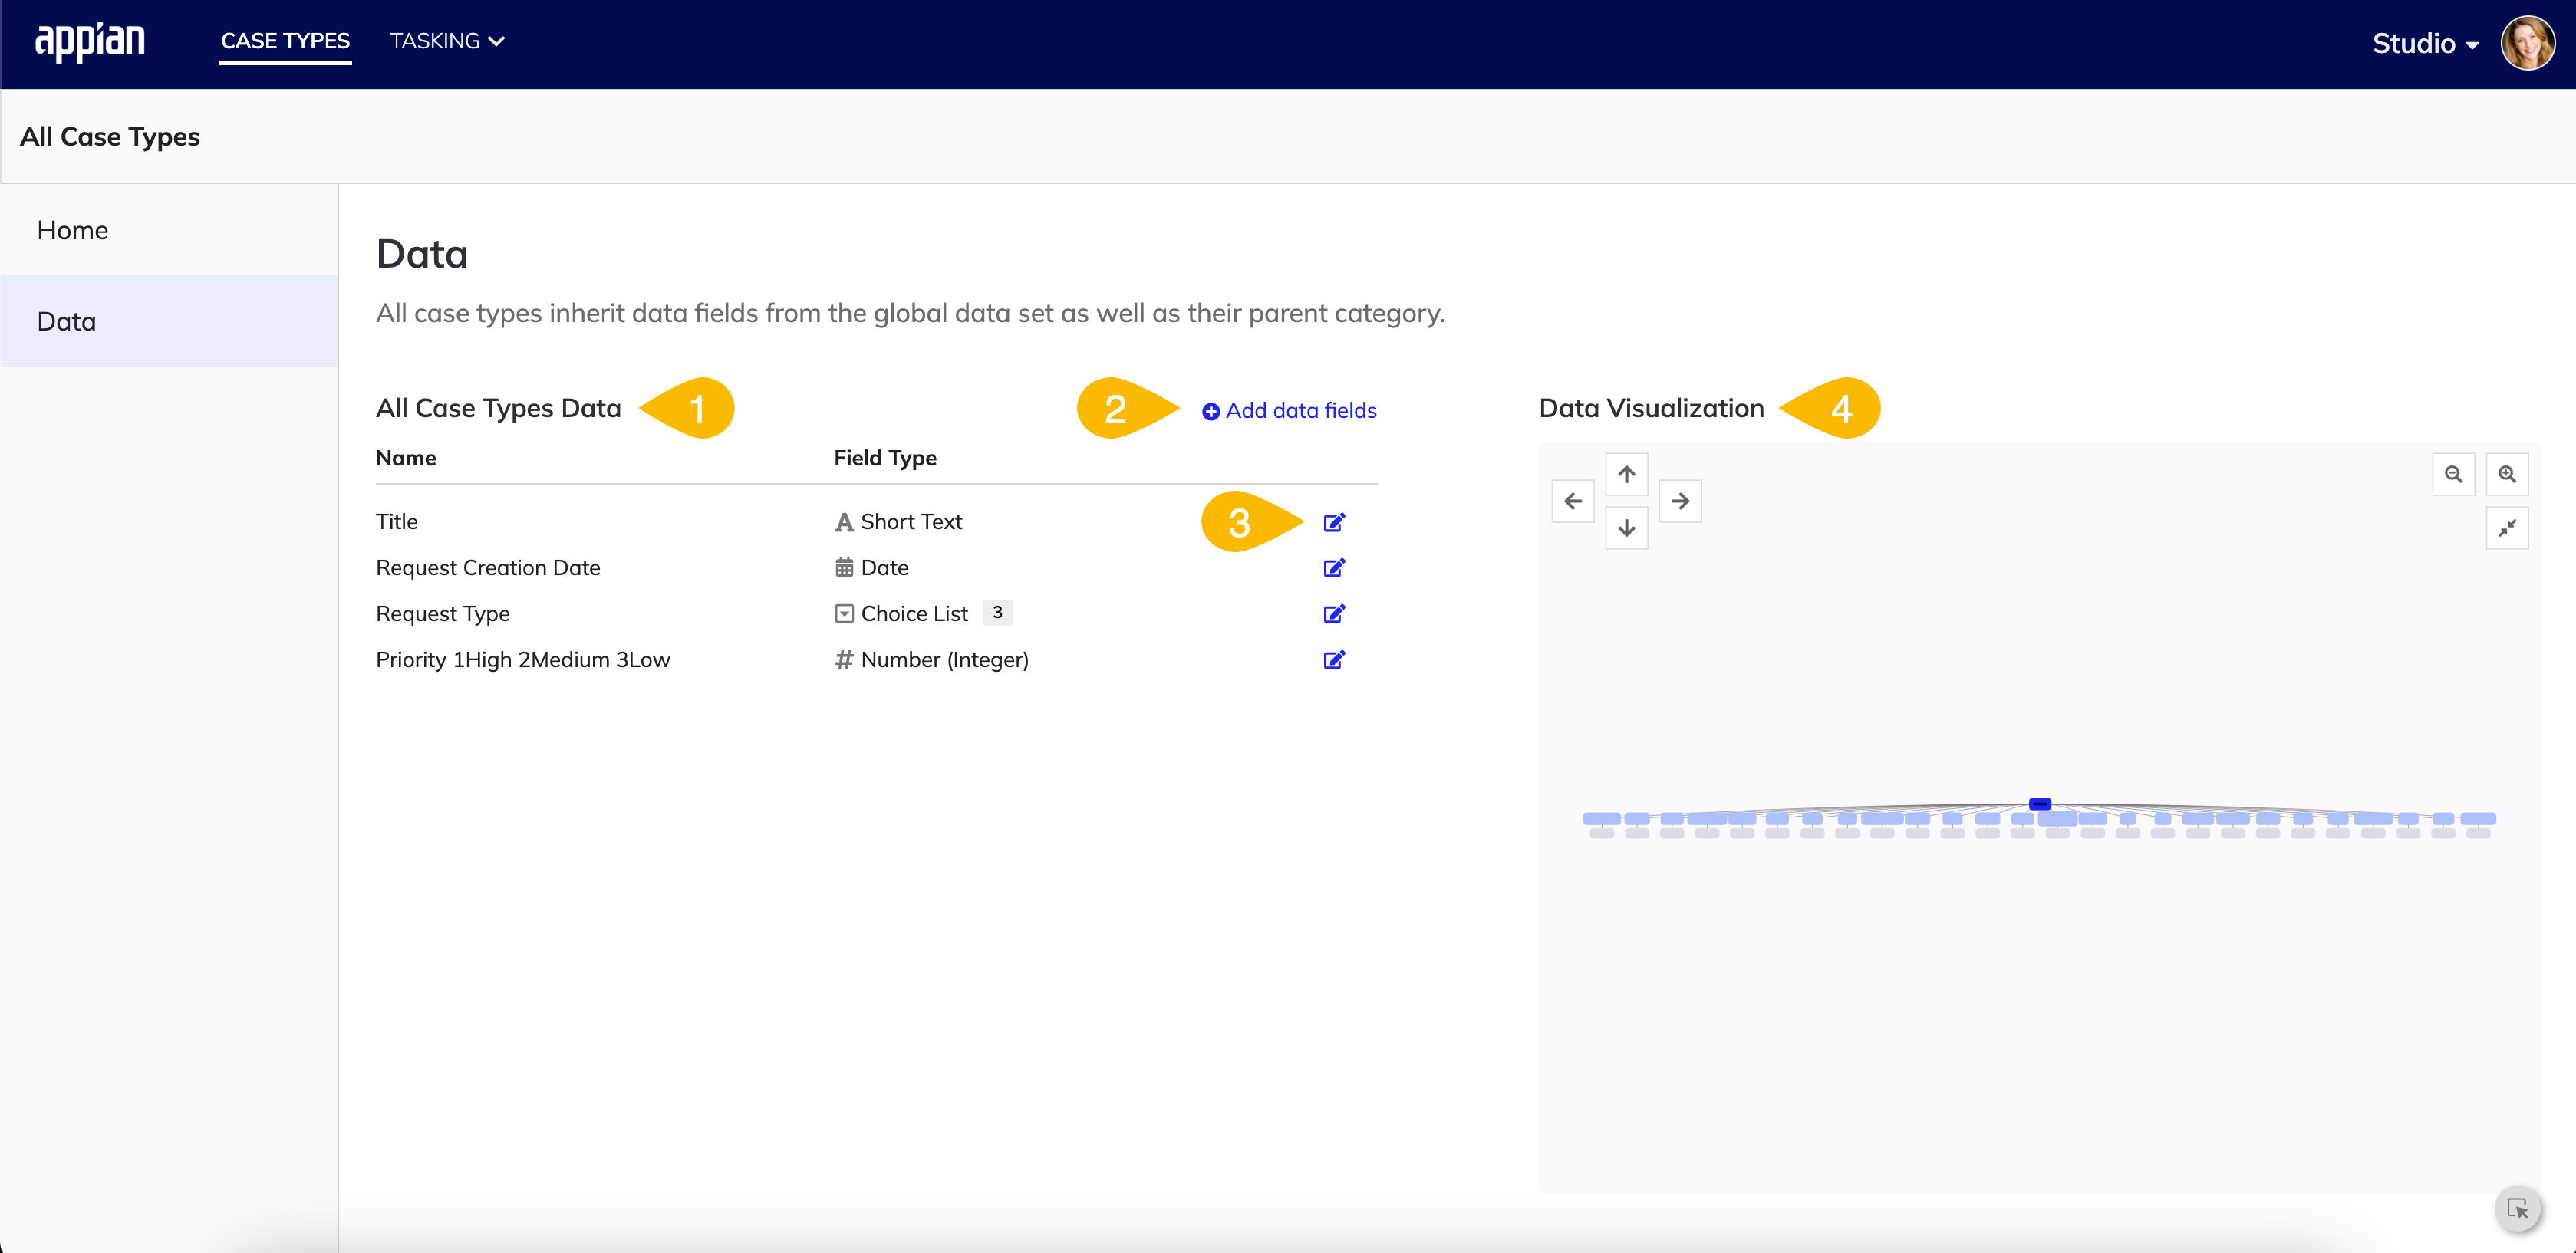
Task: Click the edit icon for Request Creation Date
Action: point(1336,568)
